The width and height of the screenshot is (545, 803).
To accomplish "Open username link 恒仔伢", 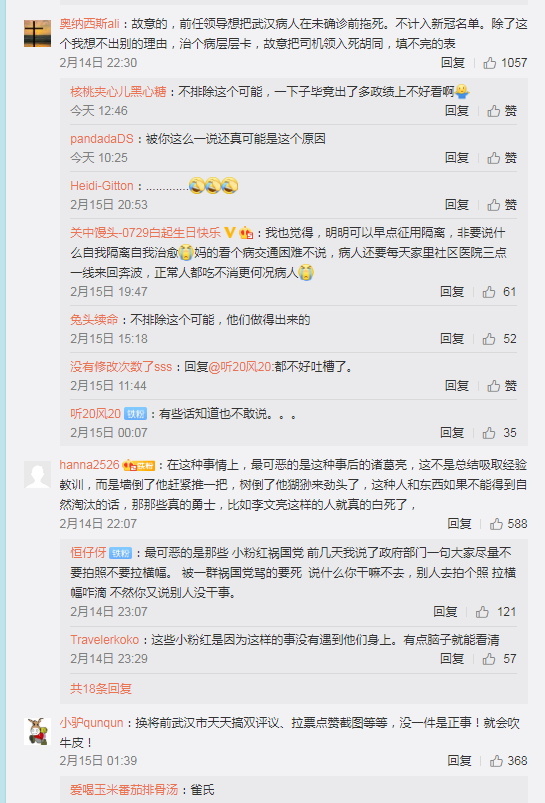I will click(x=88, y=553).
